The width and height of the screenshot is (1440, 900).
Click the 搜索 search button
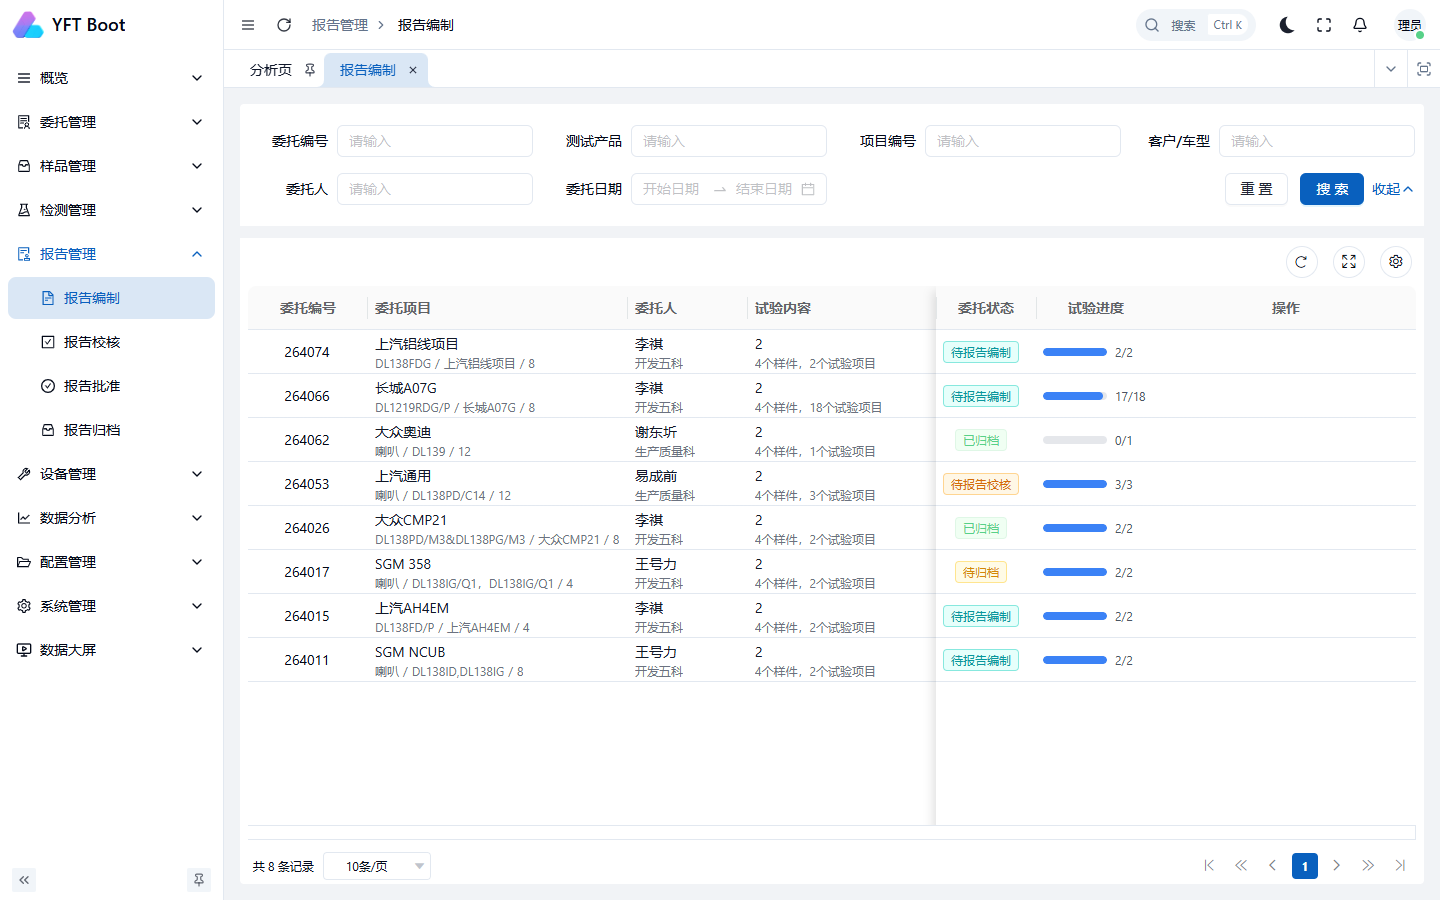pyautogui.click(x=1332, y=189)
